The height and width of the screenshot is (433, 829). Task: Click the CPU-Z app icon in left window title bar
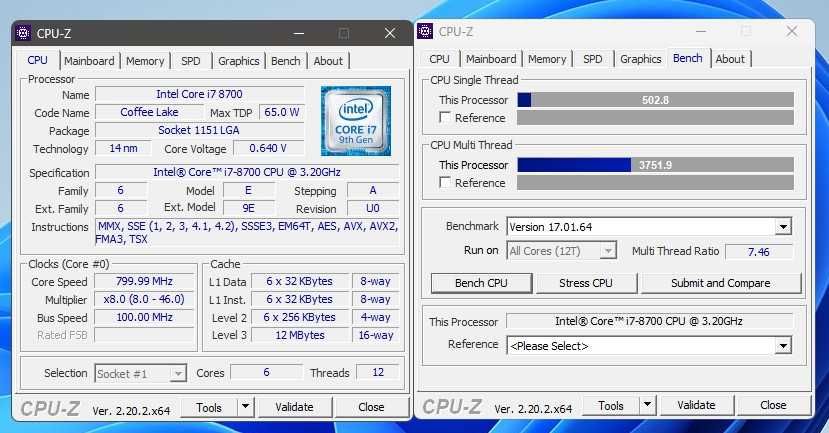(23, 33)
